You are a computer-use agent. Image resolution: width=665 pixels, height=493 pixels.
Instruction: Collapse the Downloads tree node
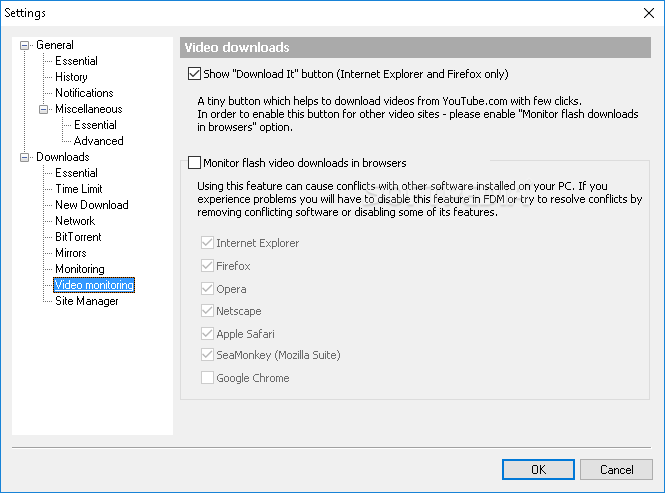[25, 157]
